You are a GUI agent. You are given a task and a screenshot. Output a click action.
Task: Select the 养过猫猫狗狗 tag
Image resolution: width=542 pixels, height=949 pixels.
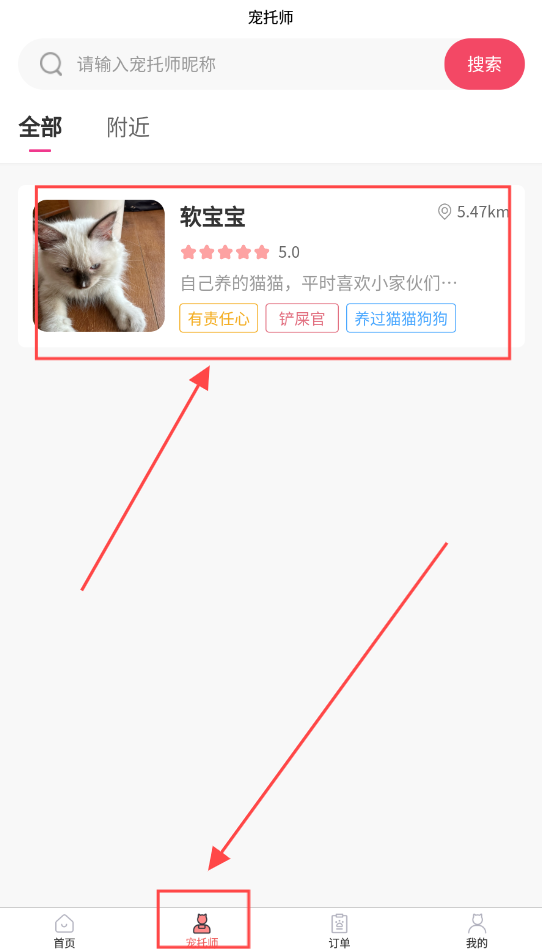(x=400, y=318)
